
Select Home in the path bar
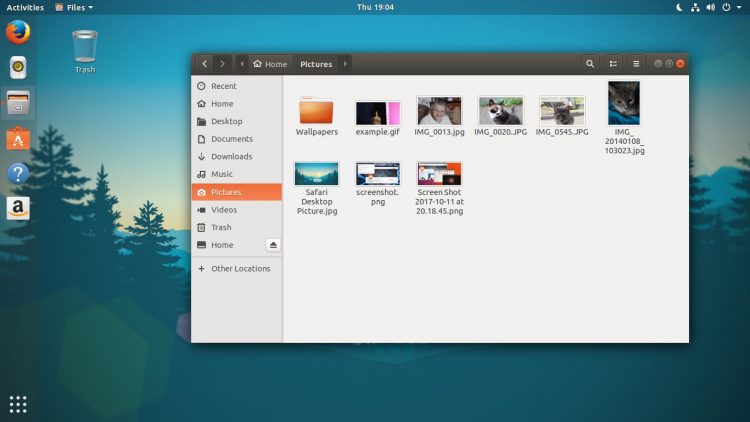(x=270, y=64)
